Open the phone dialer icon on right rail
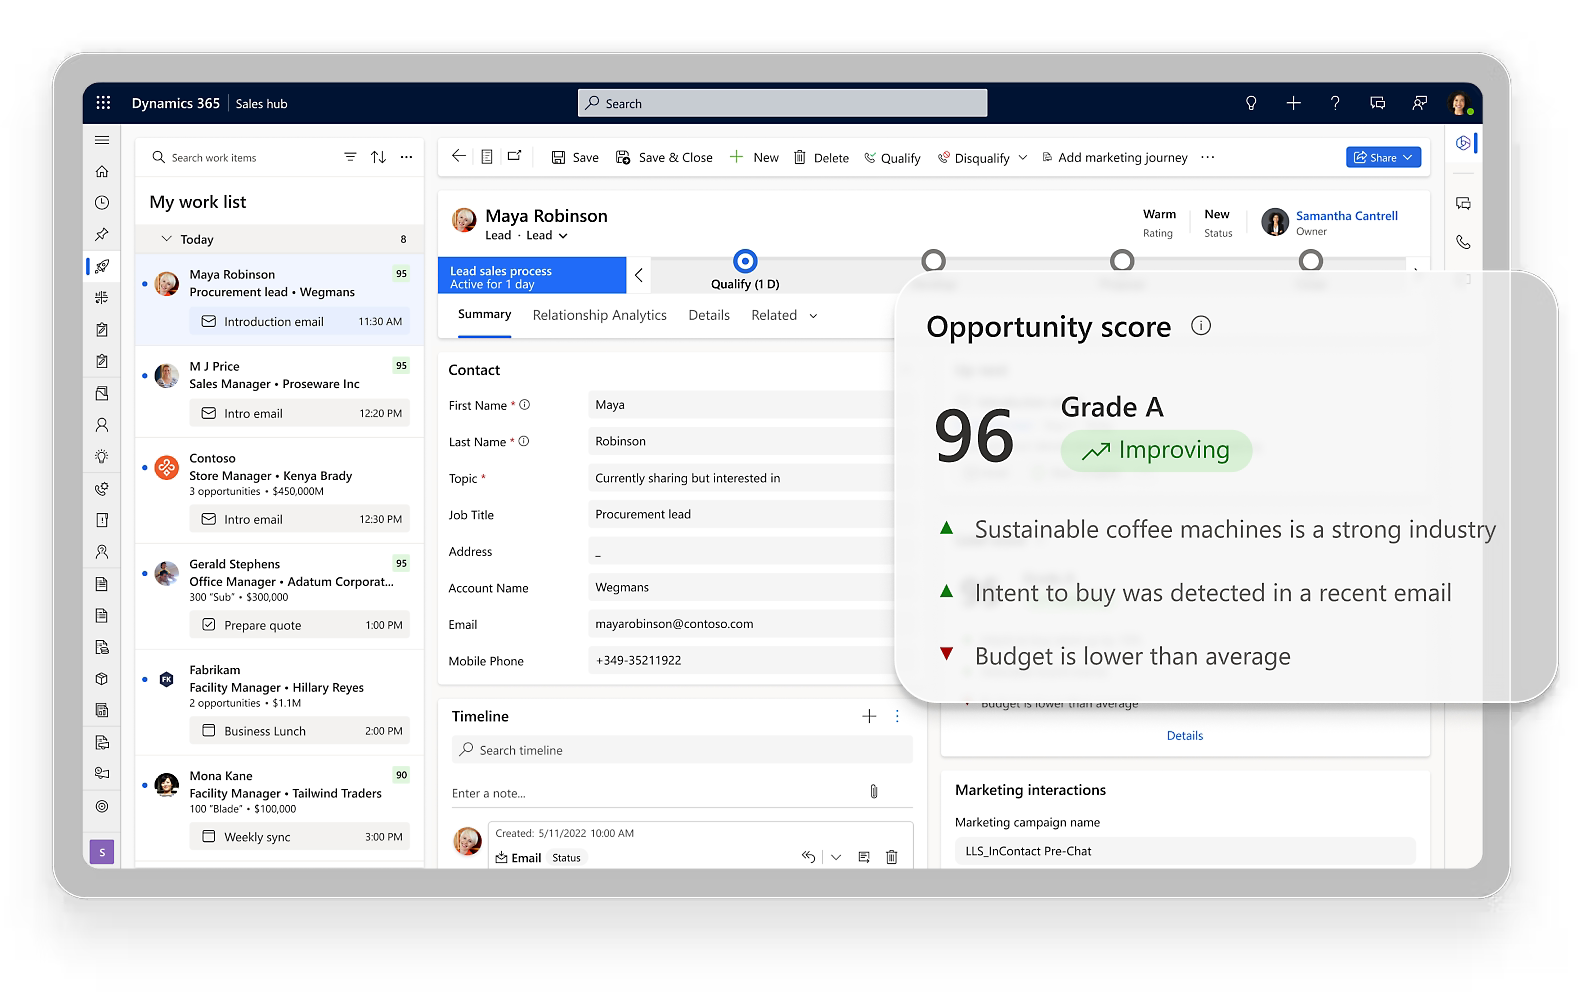 click(1463, 242)
